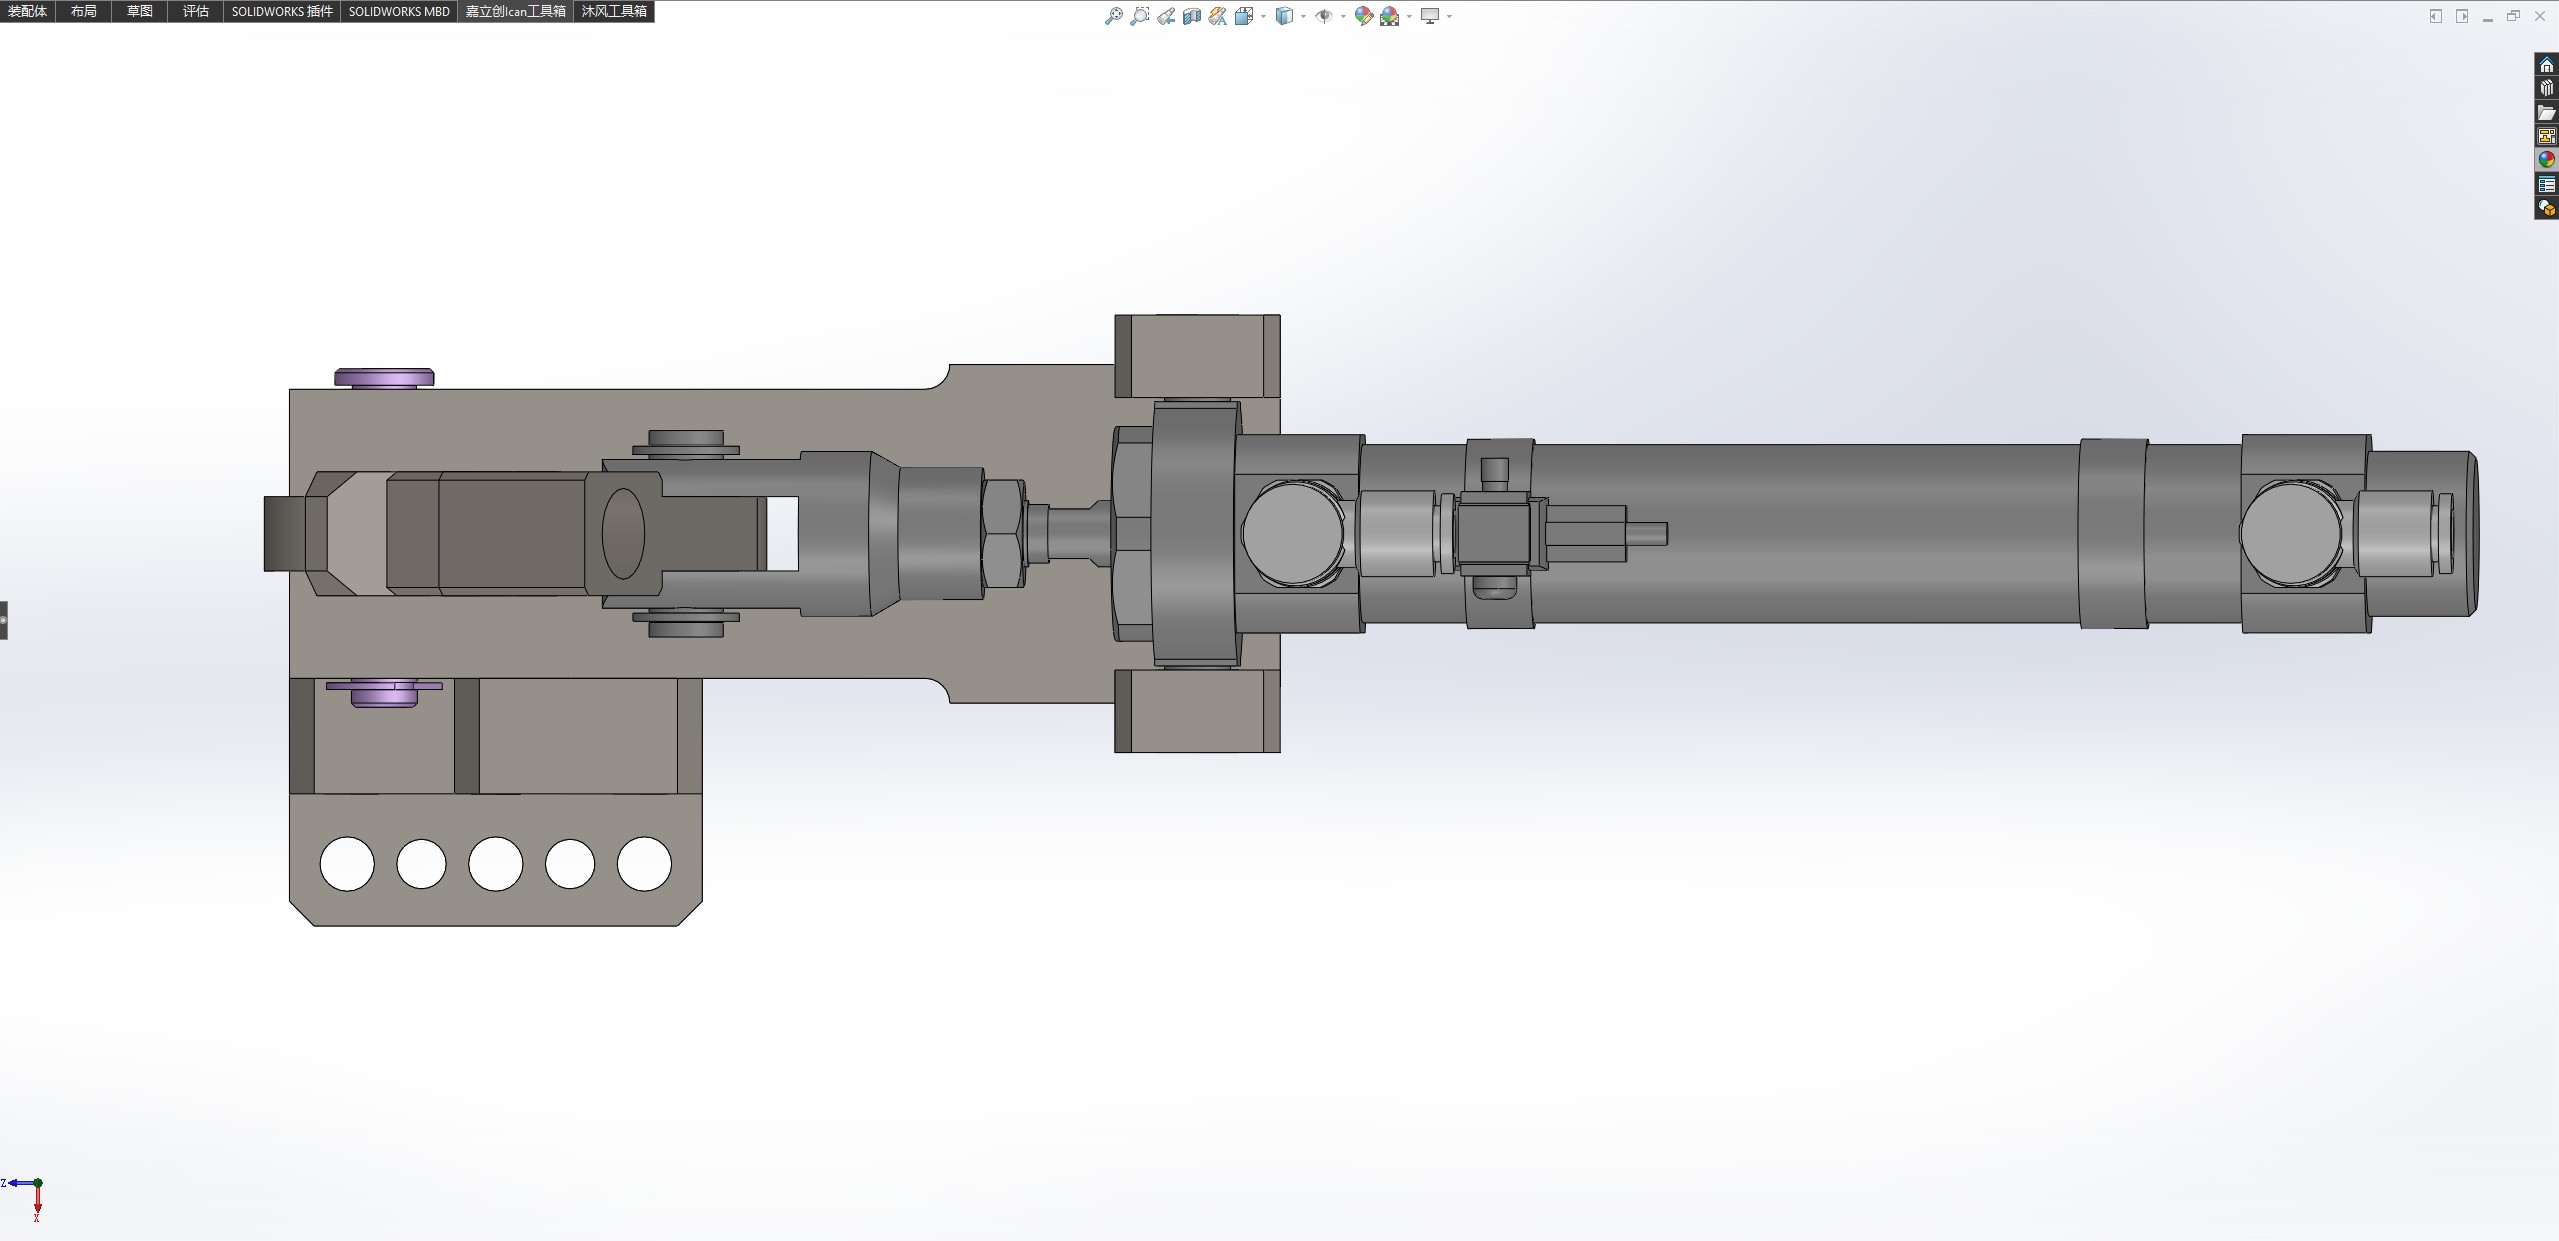Image resolution: width=2559 pixels, height=1241 pixels.
Task: Click the Zoom to Fit icon
Action: pyautogui.click(x=1113, y=16)
